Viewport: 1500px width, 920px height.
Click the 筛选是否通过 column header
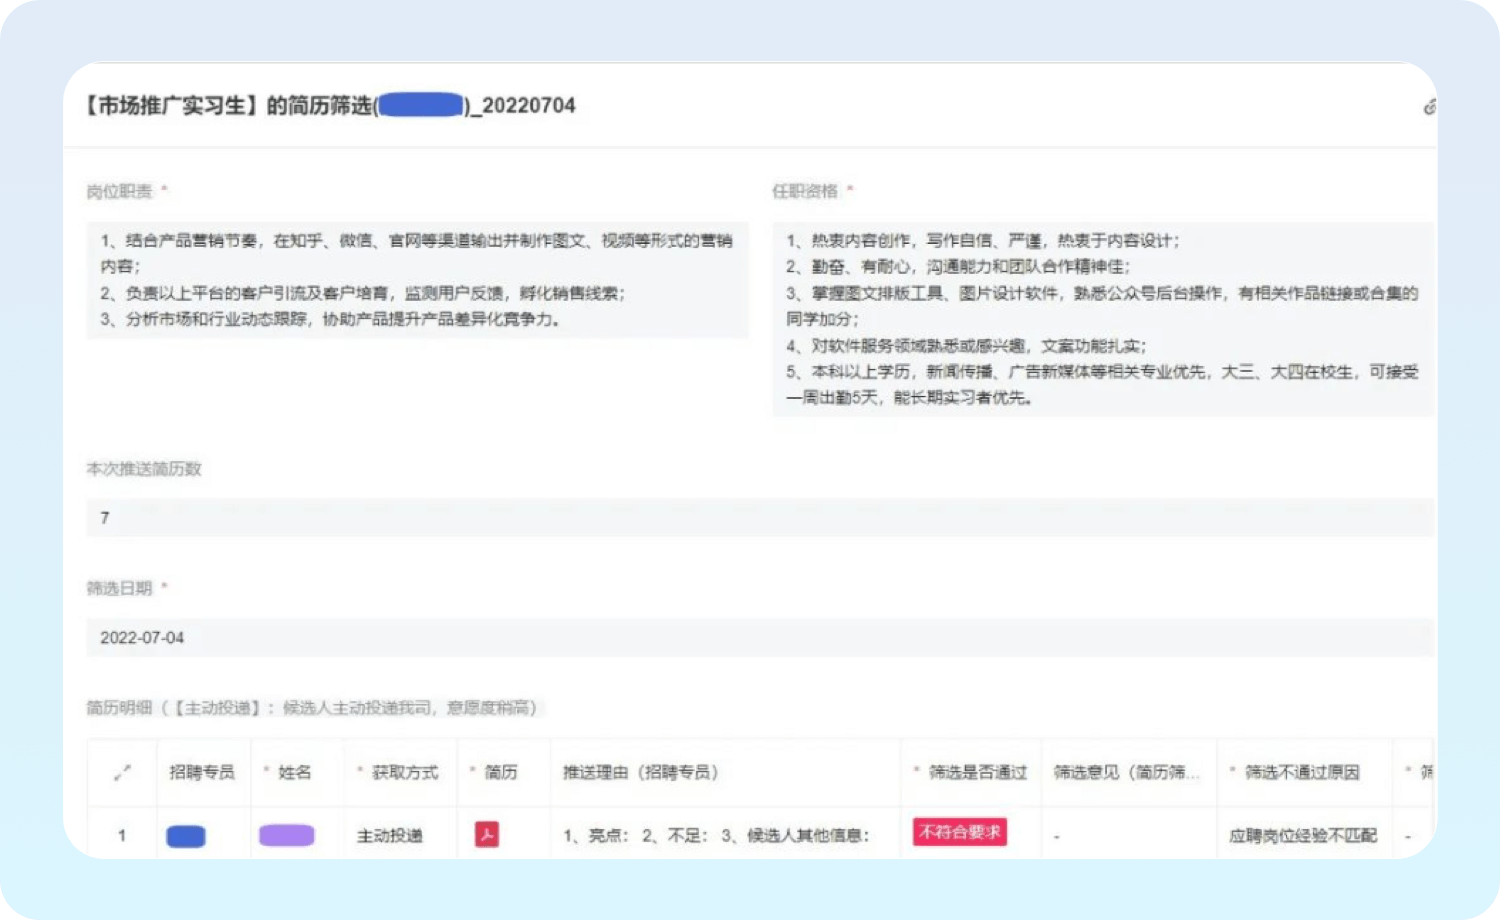pos(977,772)
